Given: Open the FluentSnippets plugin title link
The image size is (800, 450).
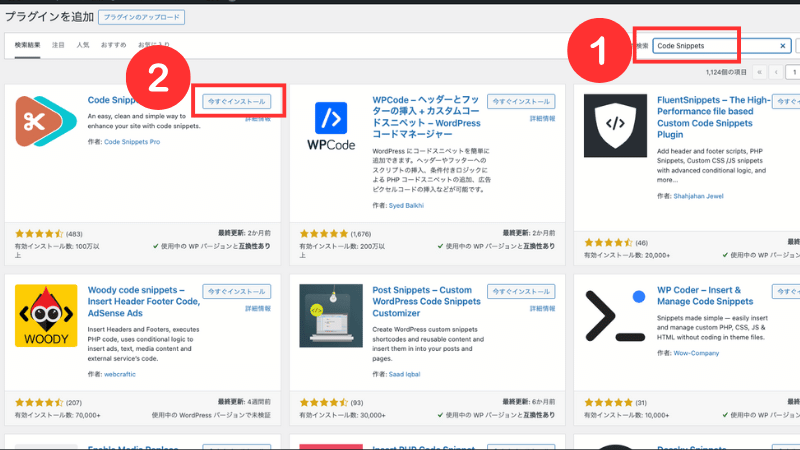Looking at the screenshot, I should (x=713, y=117).
